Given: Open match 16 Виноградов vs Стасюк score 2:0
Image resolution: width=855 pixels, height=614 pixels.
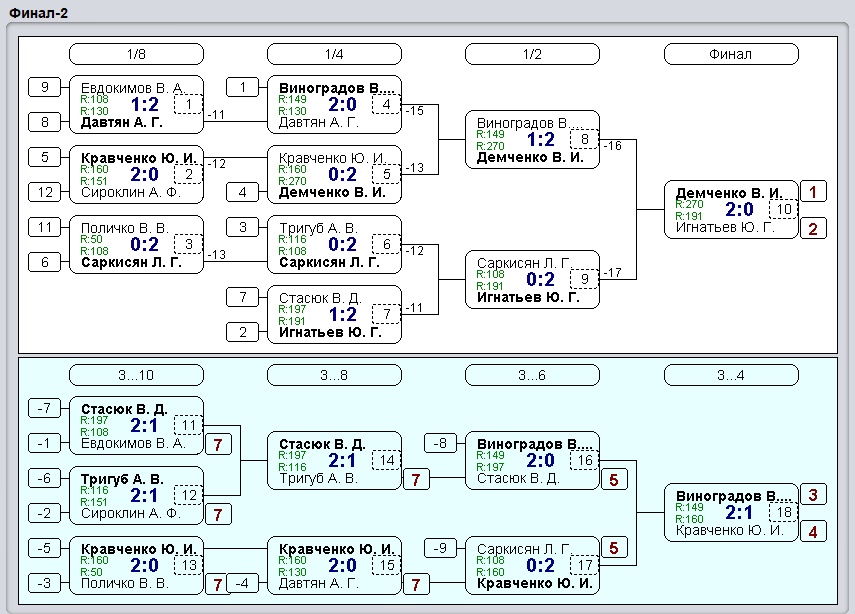Looking at the screenshot, I should click(532, 461).
